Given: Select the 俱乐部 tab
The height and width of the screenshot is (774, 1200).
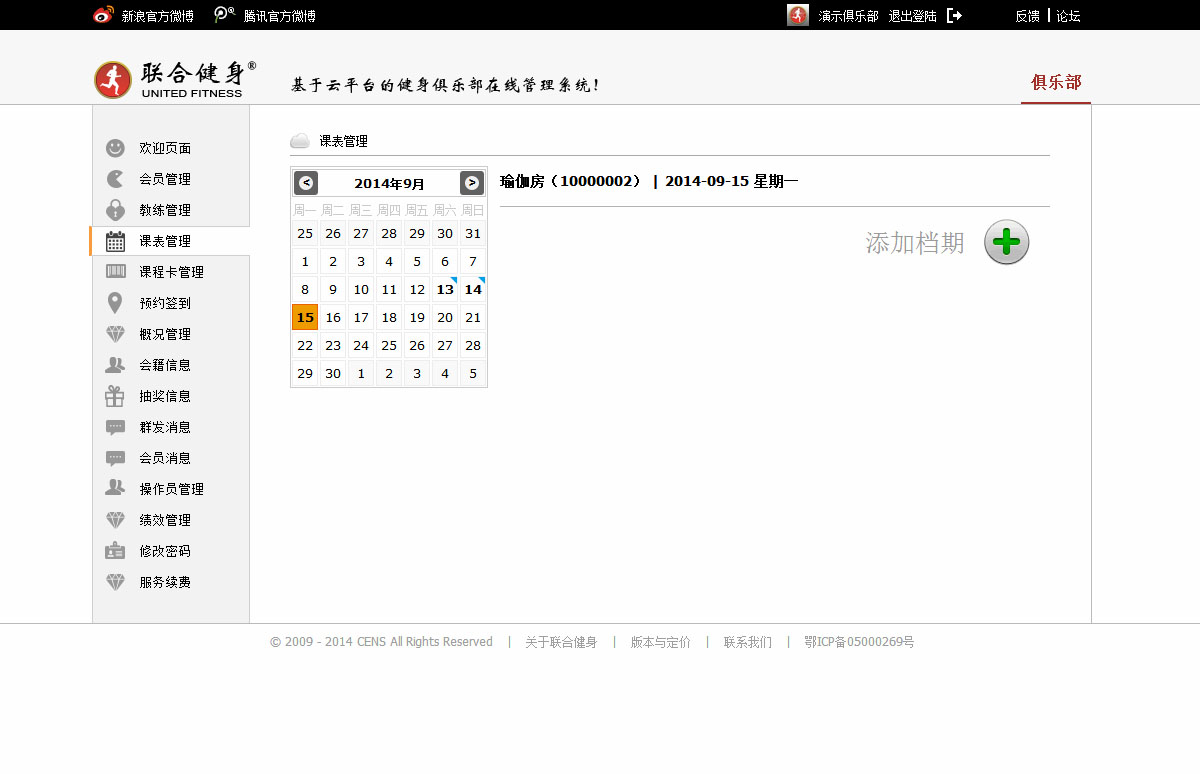Looking at the screenshot, I should (1056, 82).
